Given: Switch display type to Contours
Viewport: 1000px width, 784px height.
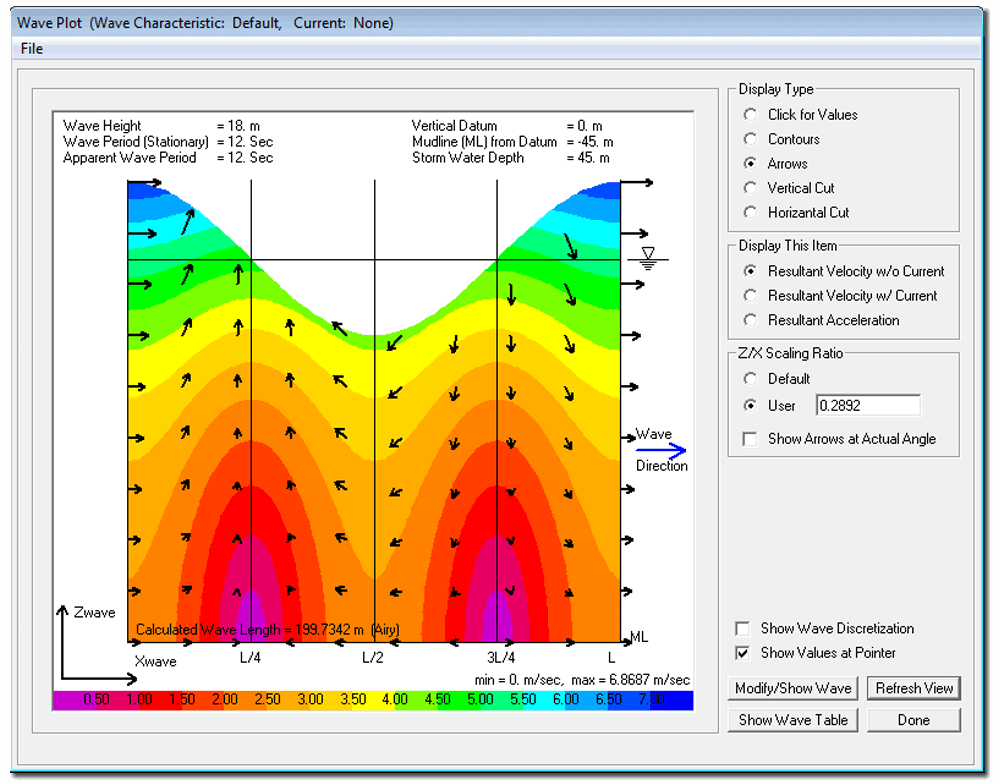Looking at the screenshot, I should [750, 139].
